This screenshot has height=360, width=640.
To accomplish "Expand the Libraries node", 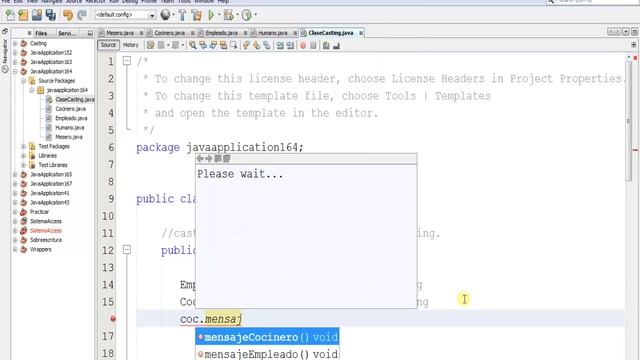I will [23, 156].
